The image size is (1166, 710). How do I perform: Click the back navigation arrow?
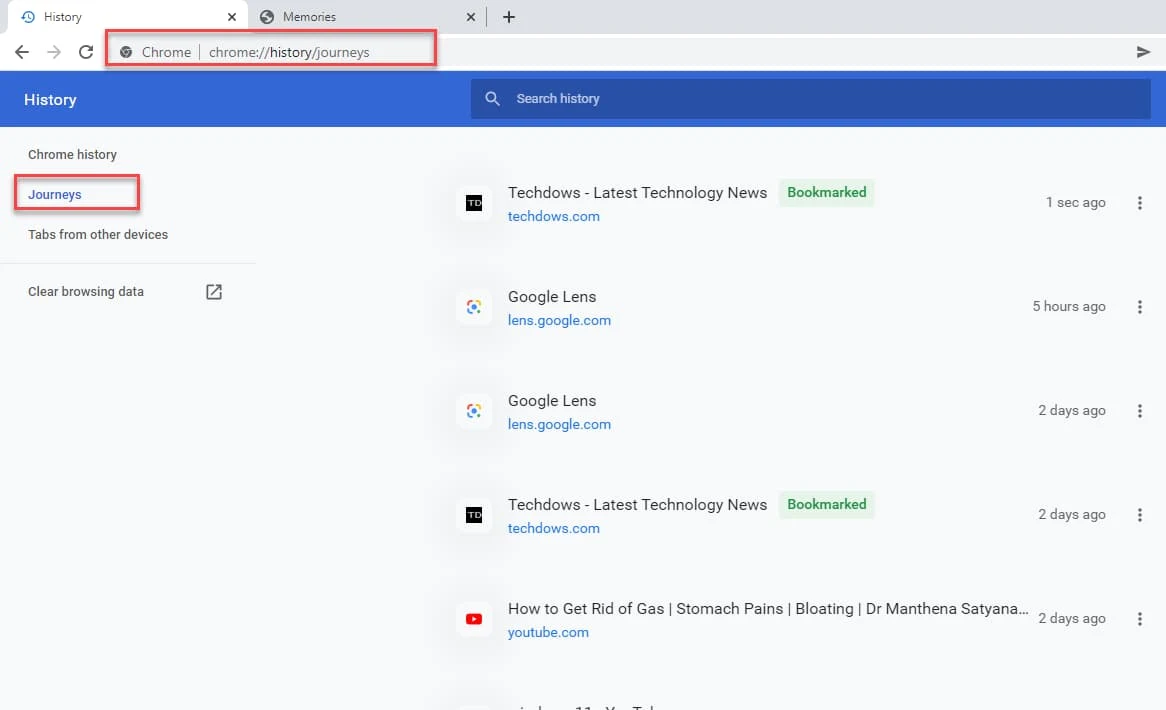22,51
